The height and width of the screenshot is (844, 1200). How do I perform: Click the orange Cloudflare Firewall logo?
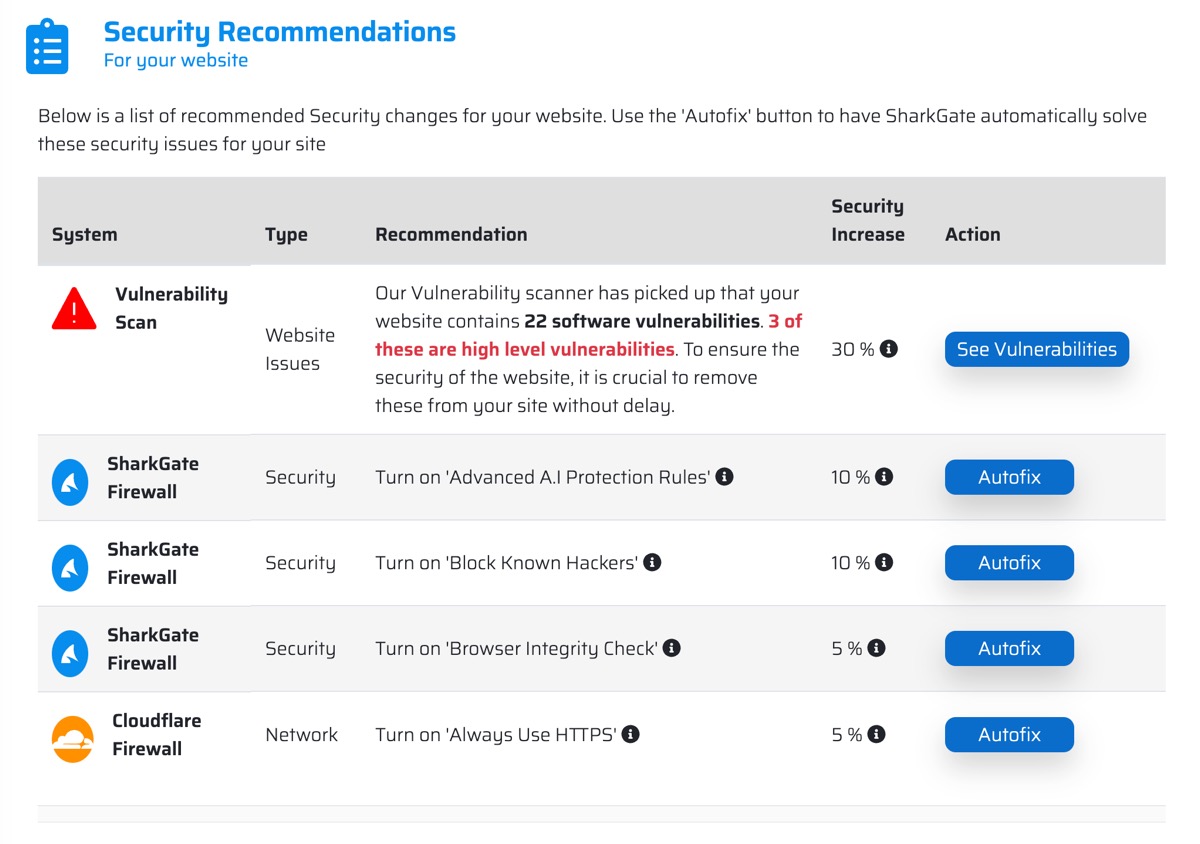tap(73, 739)
